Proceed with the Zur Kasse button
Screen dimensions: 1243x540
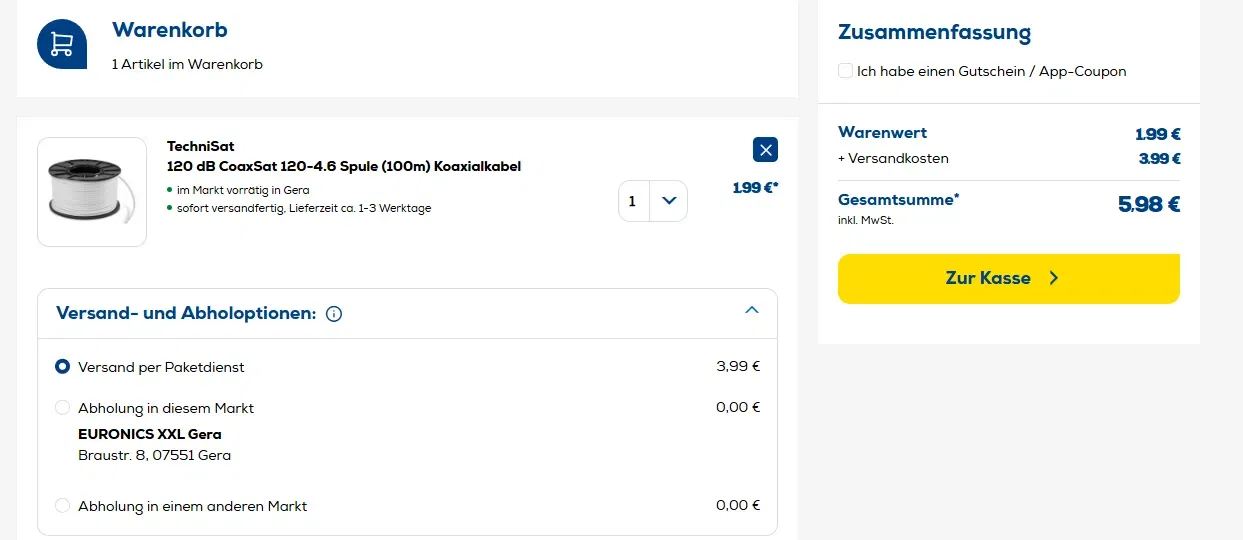[x=988, y=278]
